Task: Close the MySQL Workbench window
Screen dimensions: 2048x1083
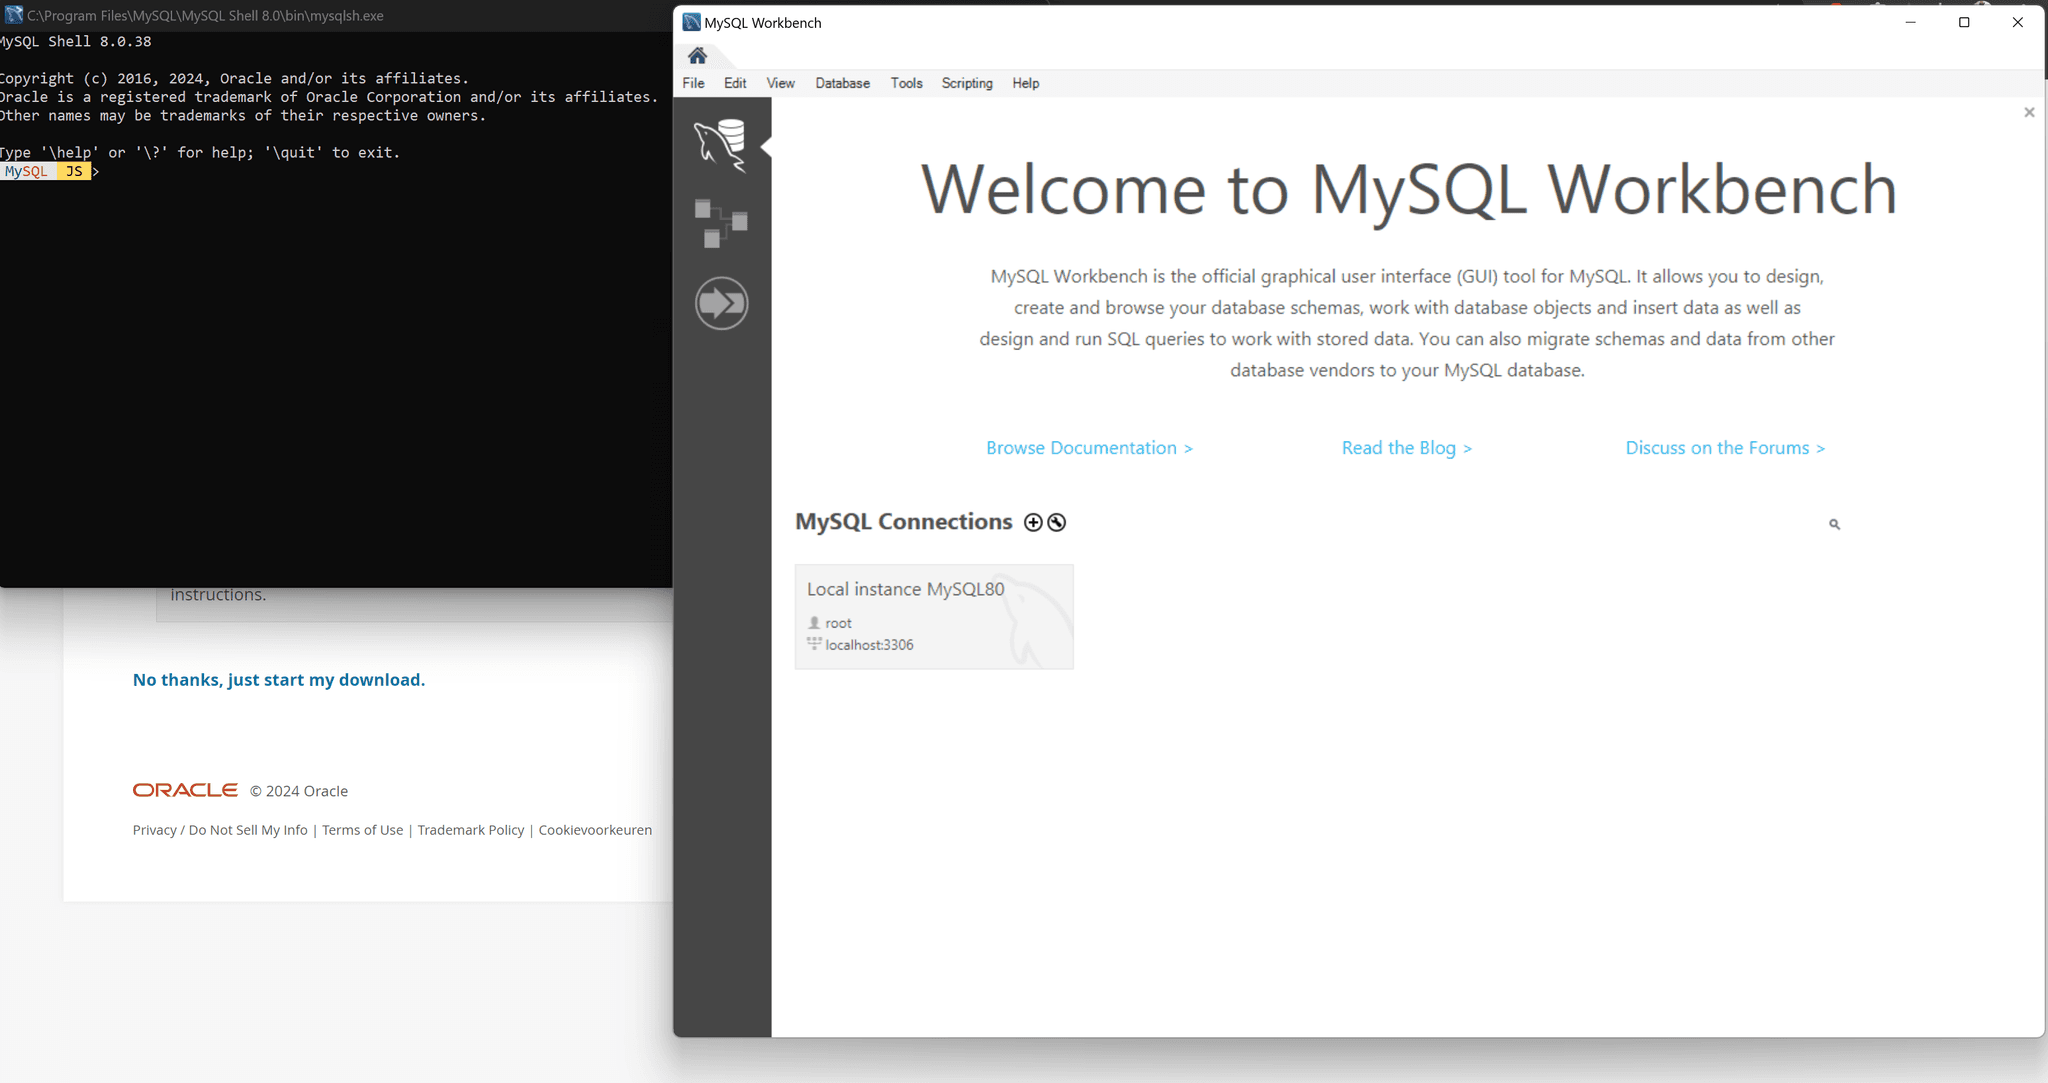Action: tap(2017, 22)
